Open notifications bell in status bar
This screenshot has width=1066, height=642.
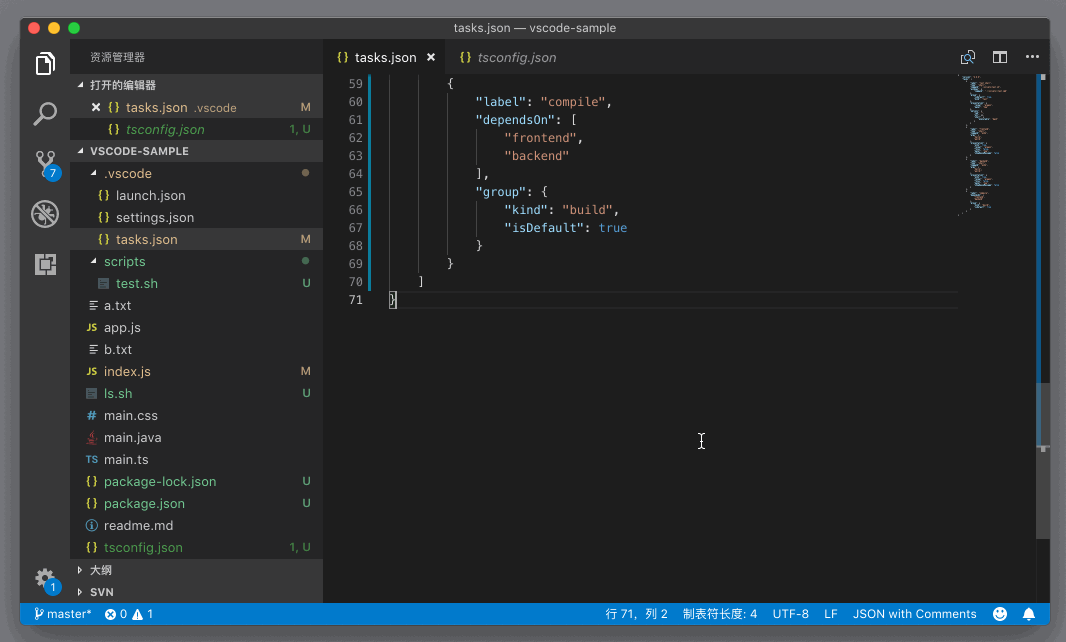[x=1028, y=614]
